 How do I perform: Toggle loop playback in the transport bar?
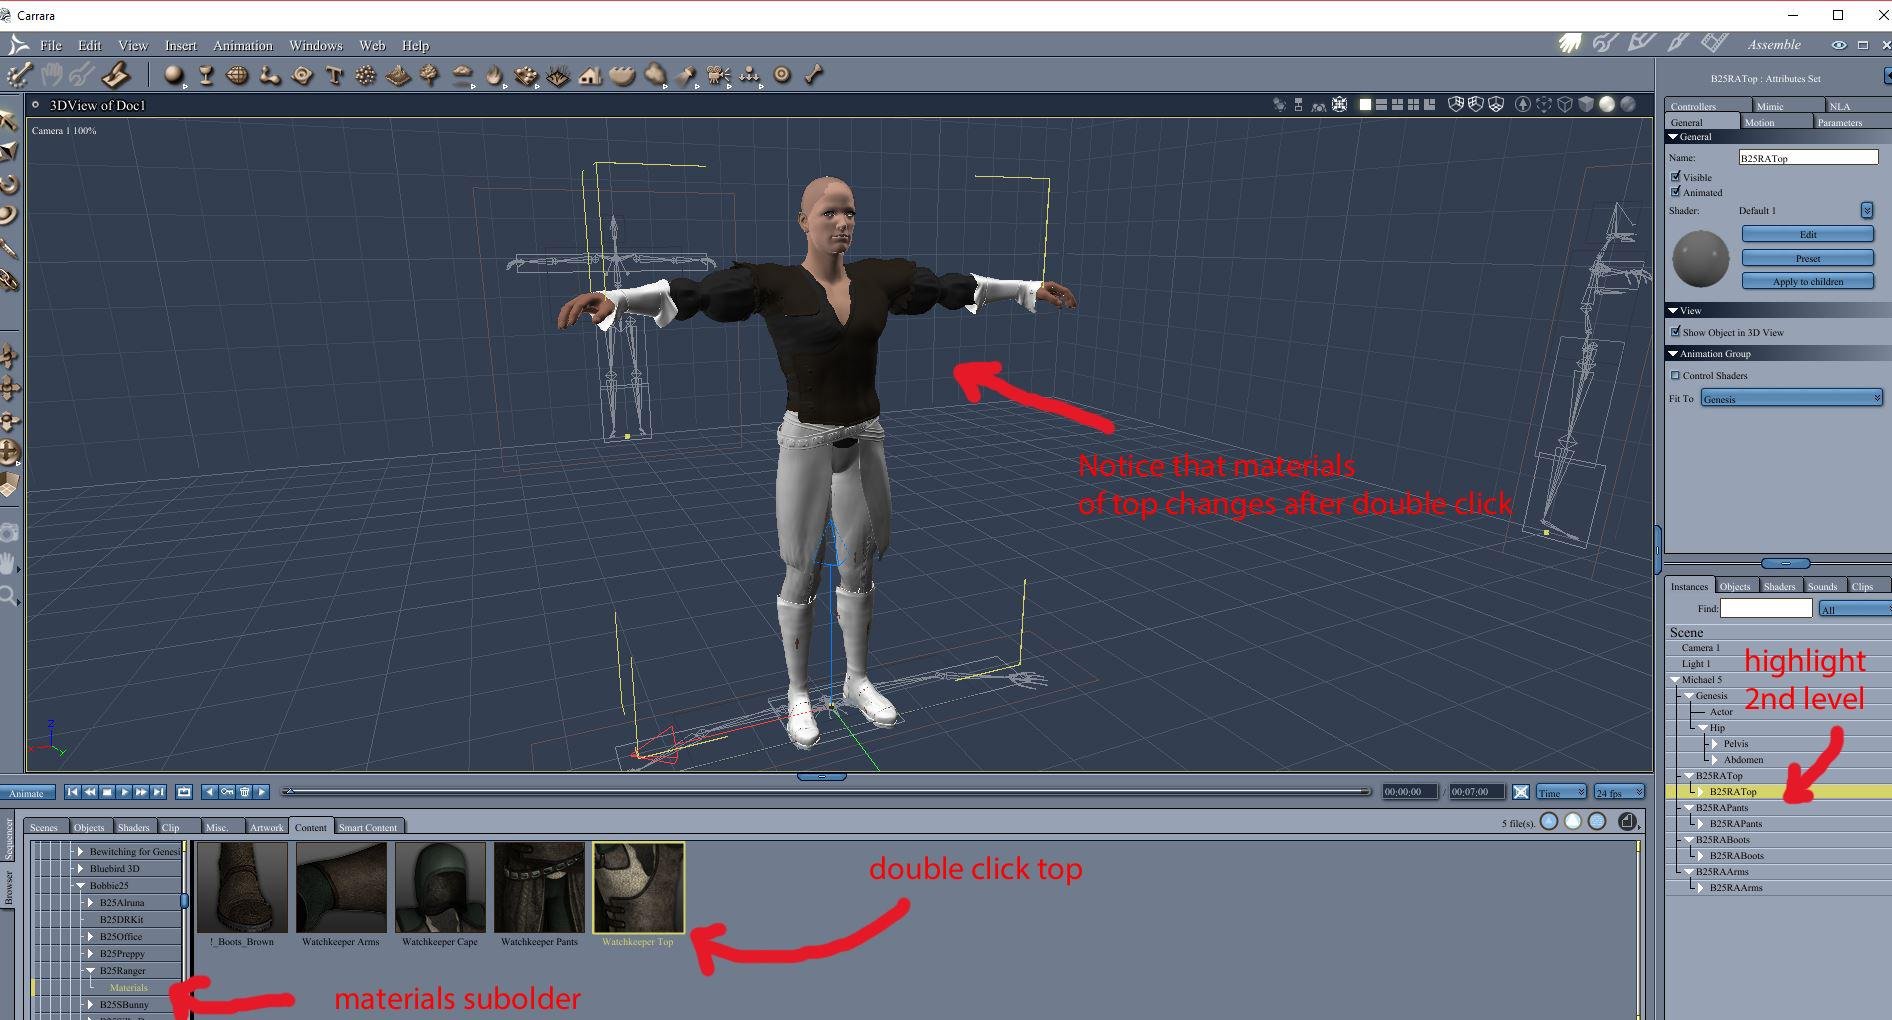click(184, 792)
